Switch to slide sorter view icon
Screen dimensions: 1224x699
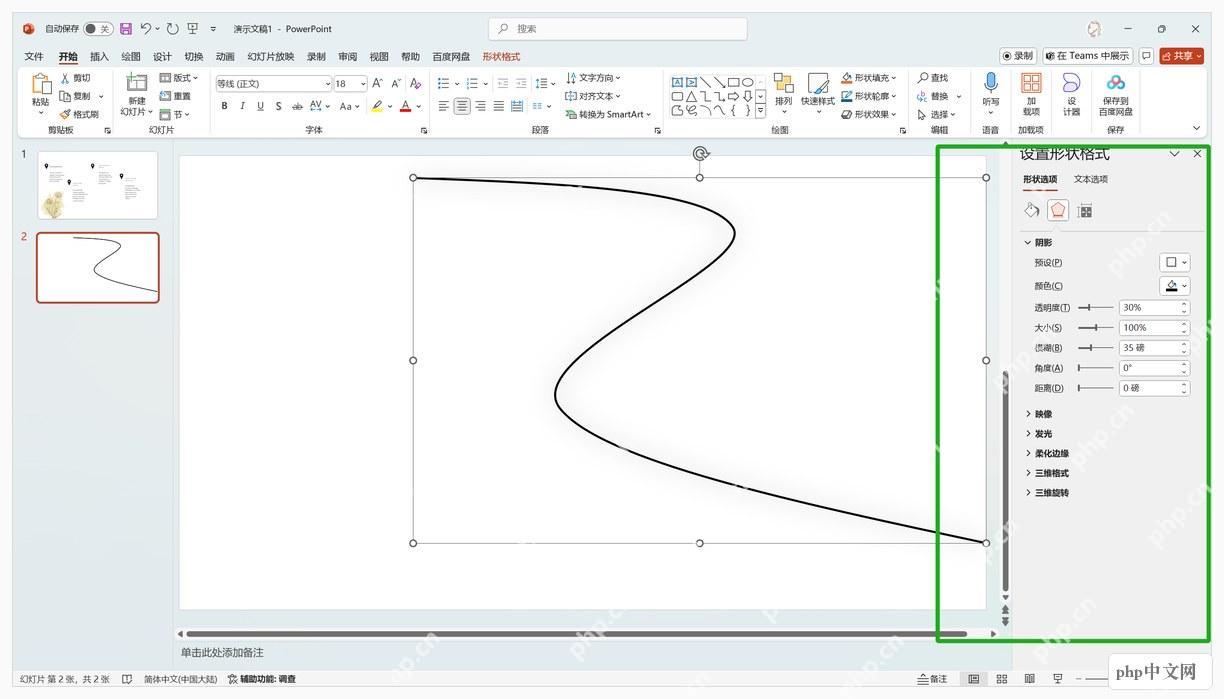coord(1002,679)
